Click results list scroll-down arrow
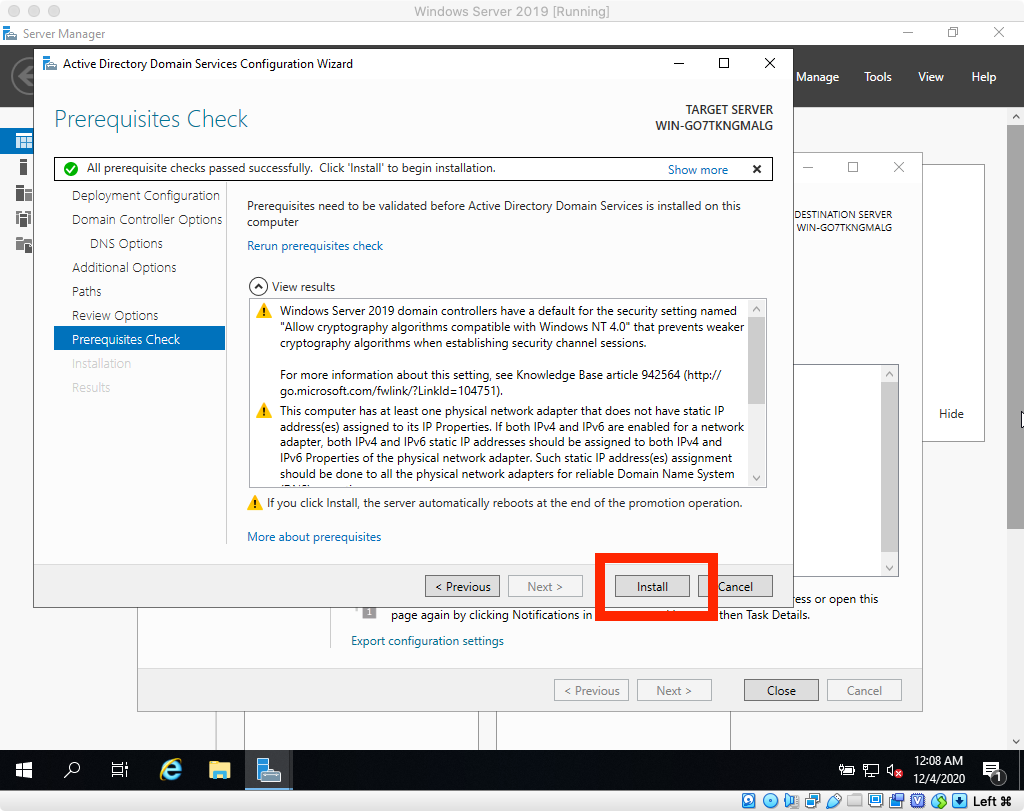The image size is (1024, 811). pyautogui.click(x=756, y=478)
